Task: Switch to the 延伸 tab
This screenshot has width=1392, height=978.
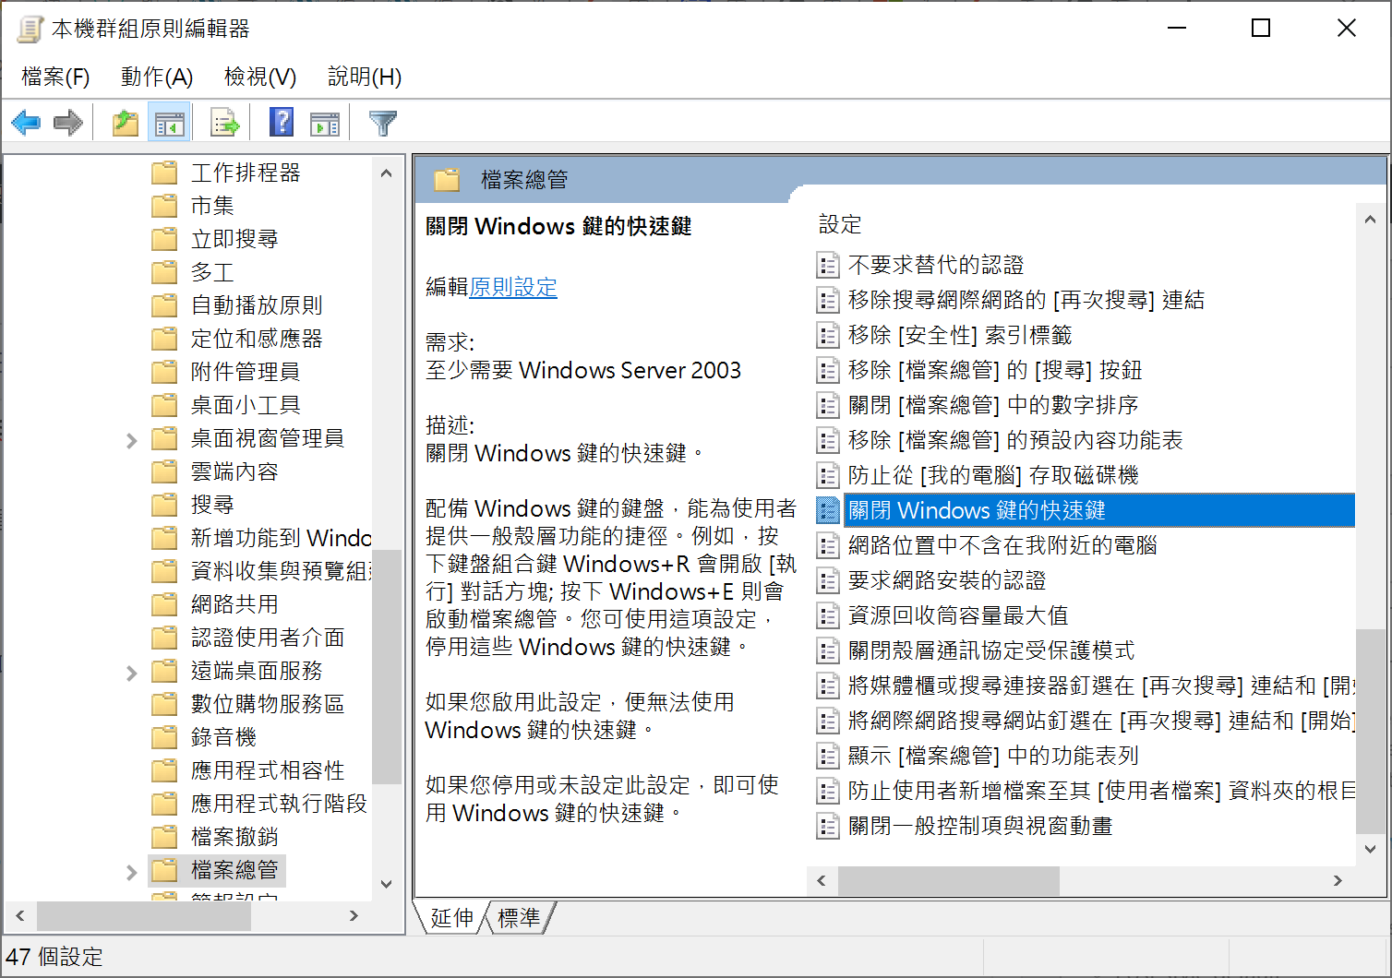Action: 452,918
